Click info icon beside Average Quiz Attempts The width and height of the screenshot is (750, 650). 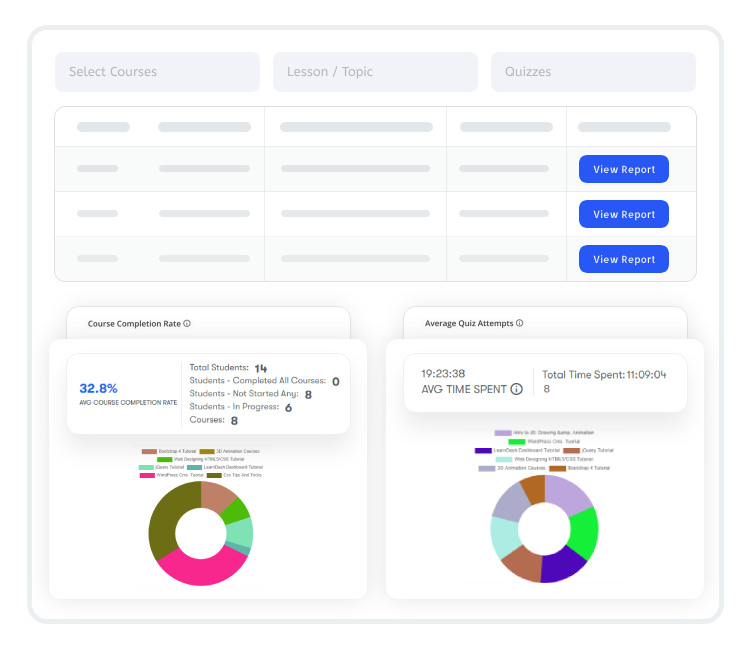[x=520, y=323]
